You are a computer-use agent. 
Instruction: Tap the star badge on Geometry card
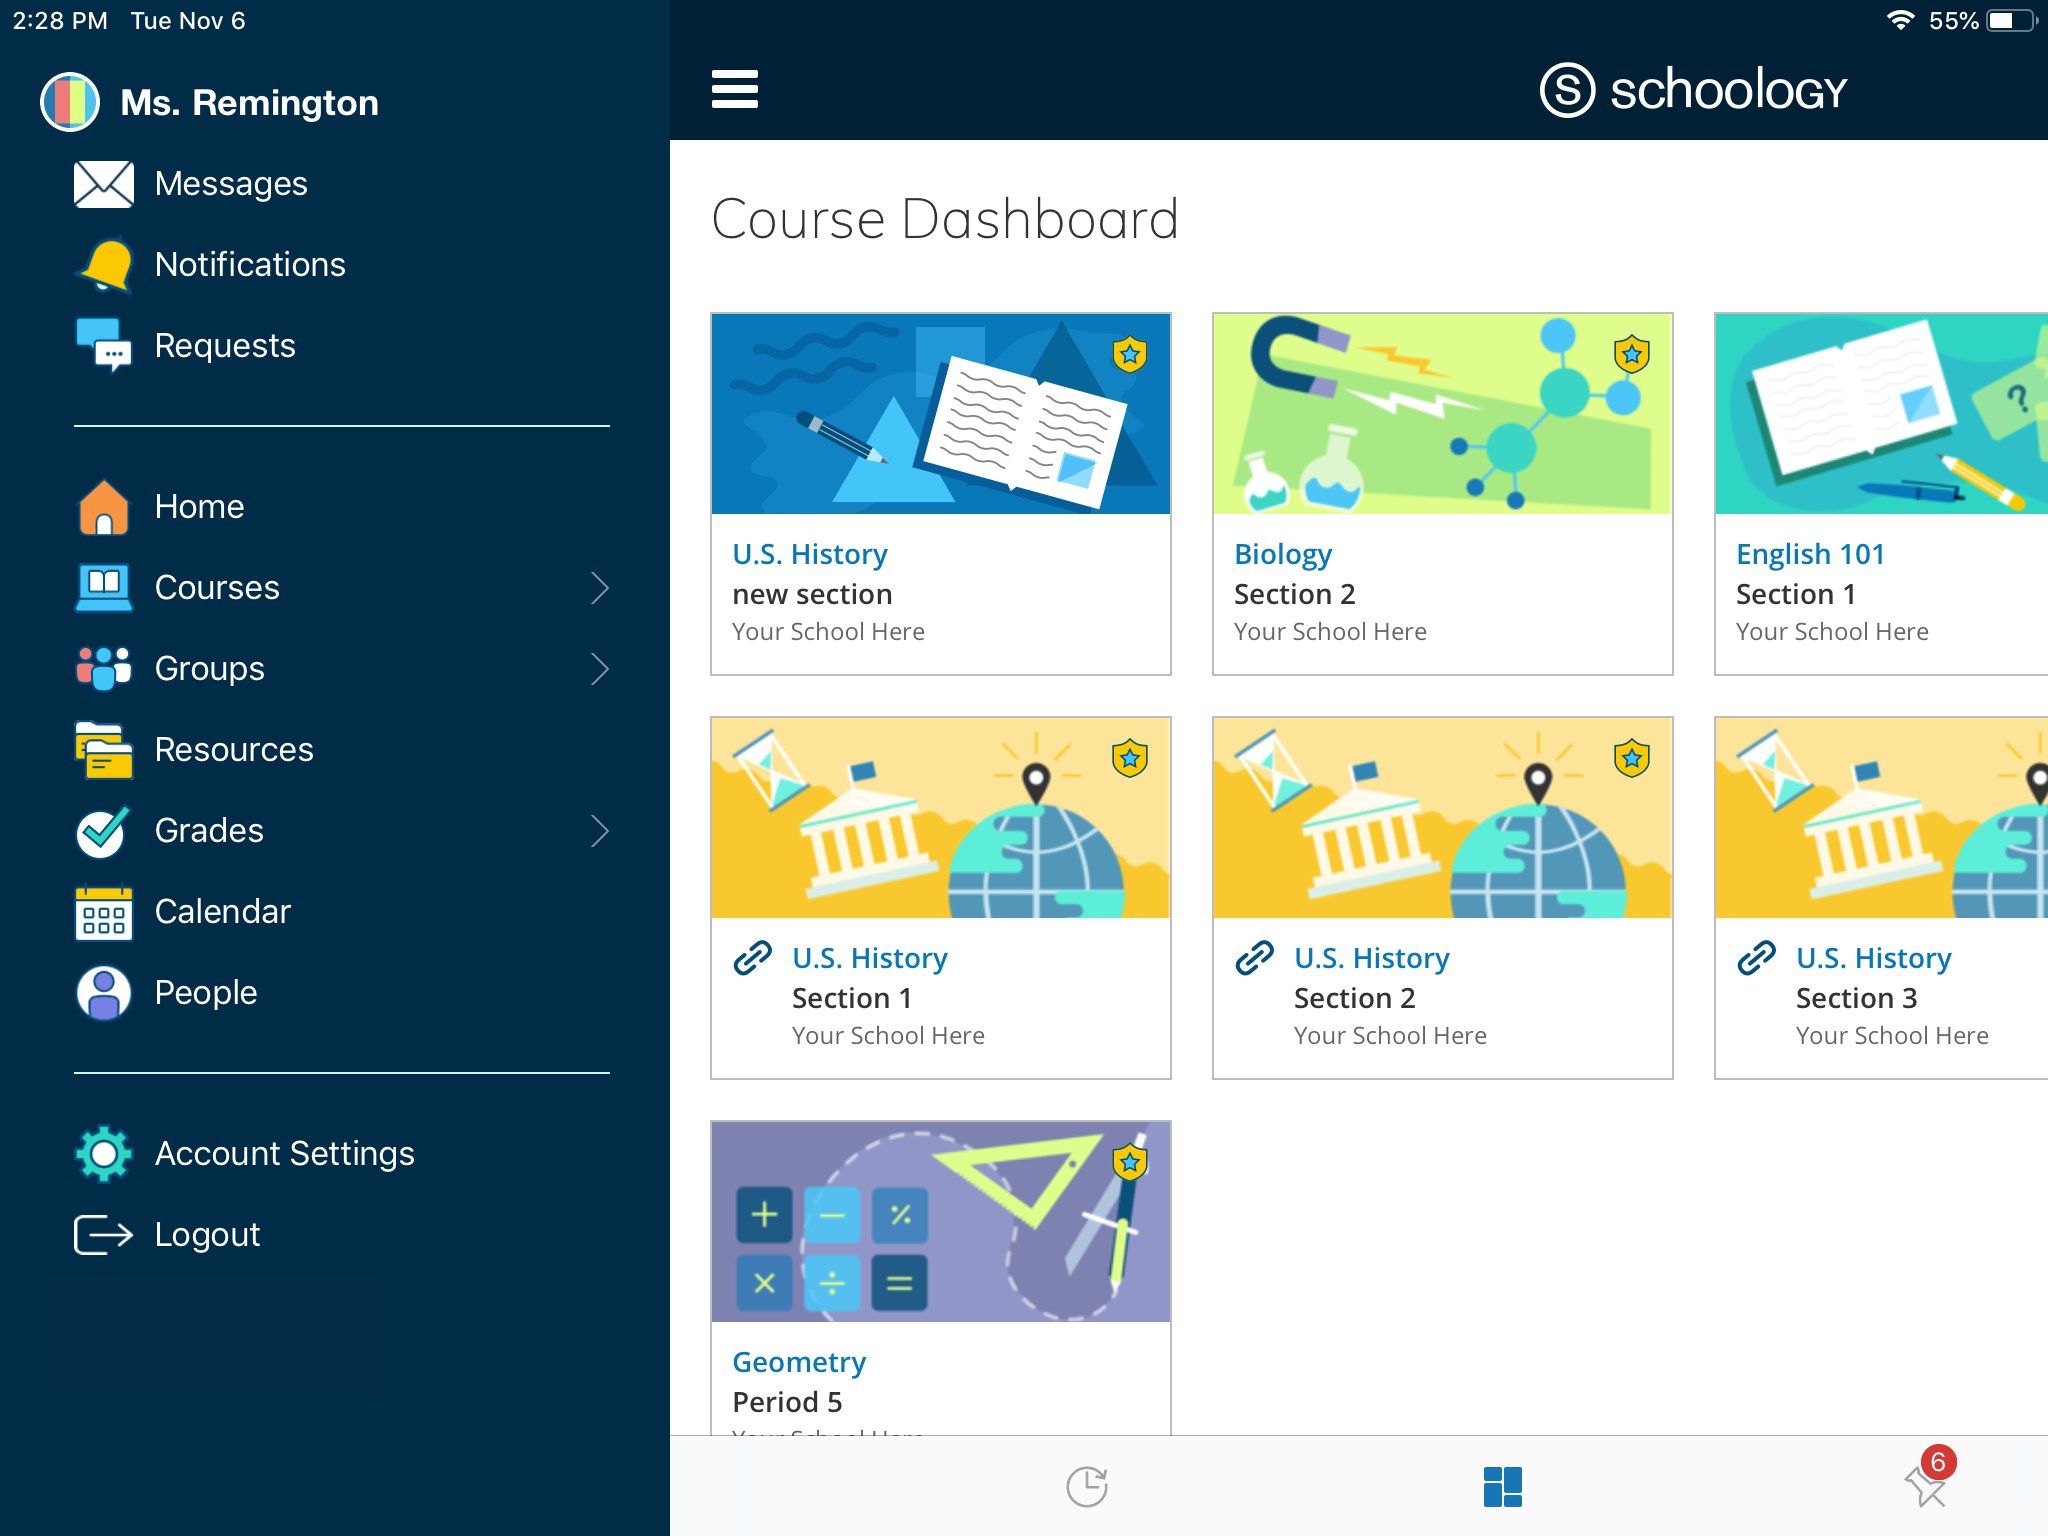pos(1129,1162)
